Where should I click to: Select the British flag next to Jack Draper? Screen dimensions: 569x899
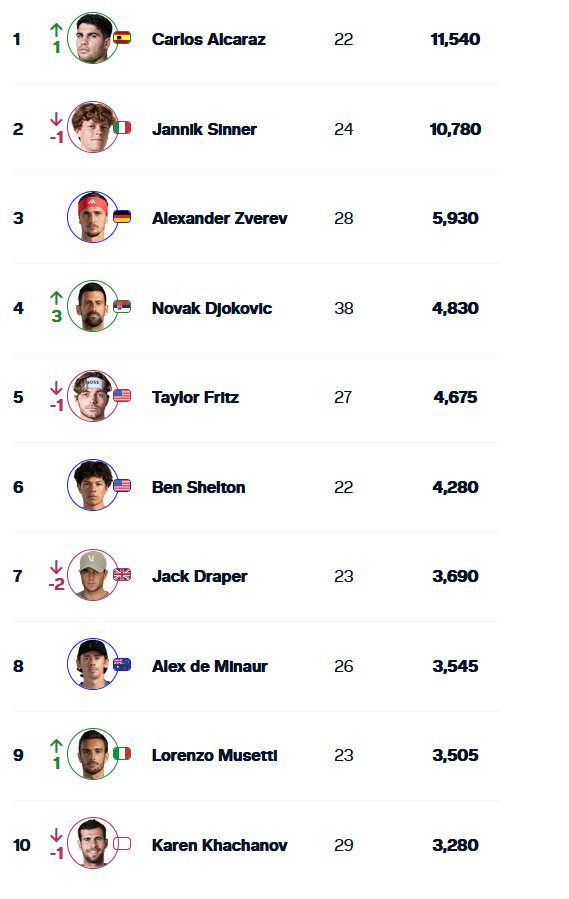point(122,574)
